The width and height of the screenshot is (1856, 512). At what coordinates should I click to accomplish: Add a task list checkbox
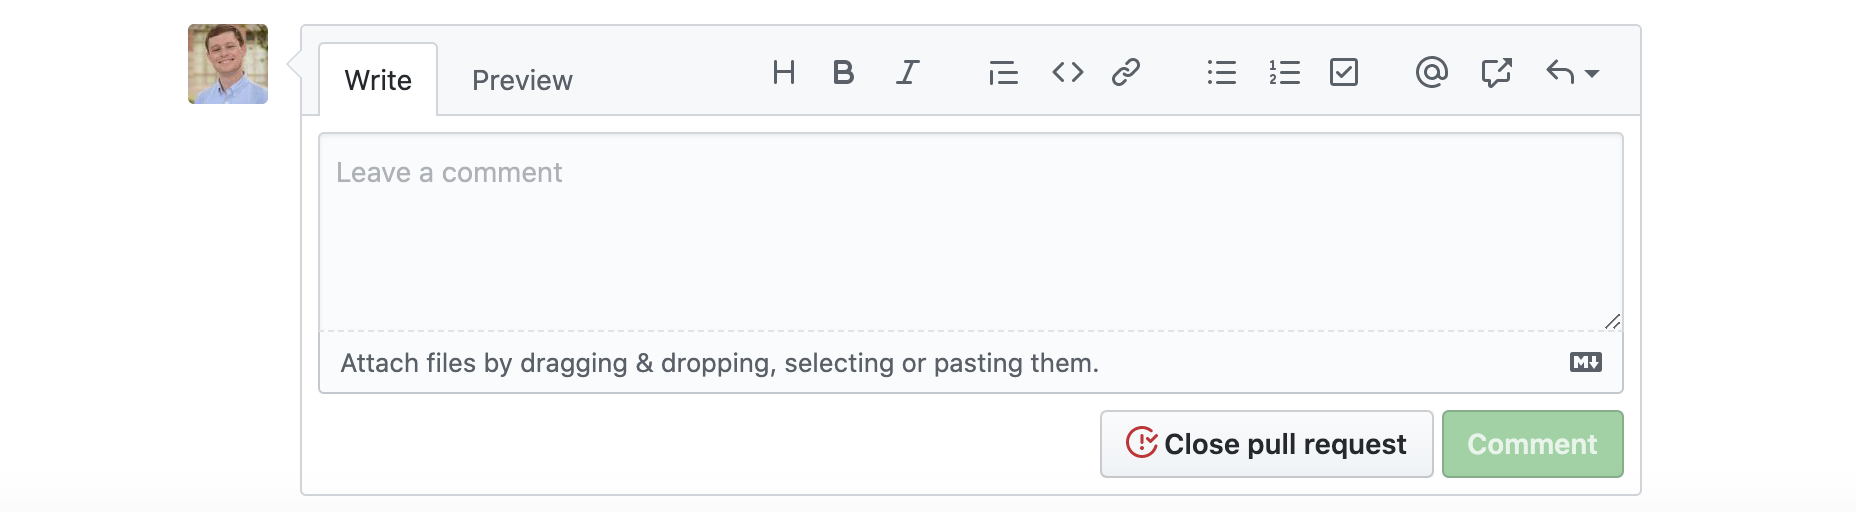click(1344, 72)
